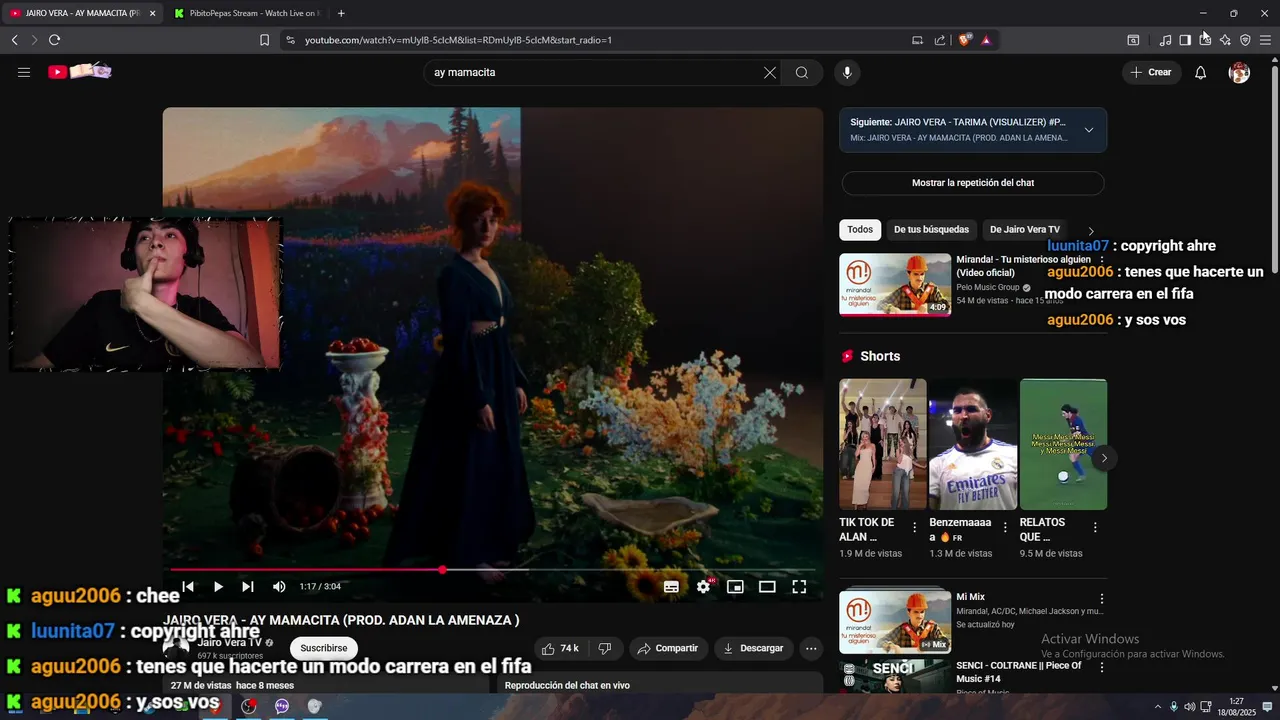Share page via address bar share icon
Image resolution: width=1280 pixels, height=720 pixels.
click(940, 40)
